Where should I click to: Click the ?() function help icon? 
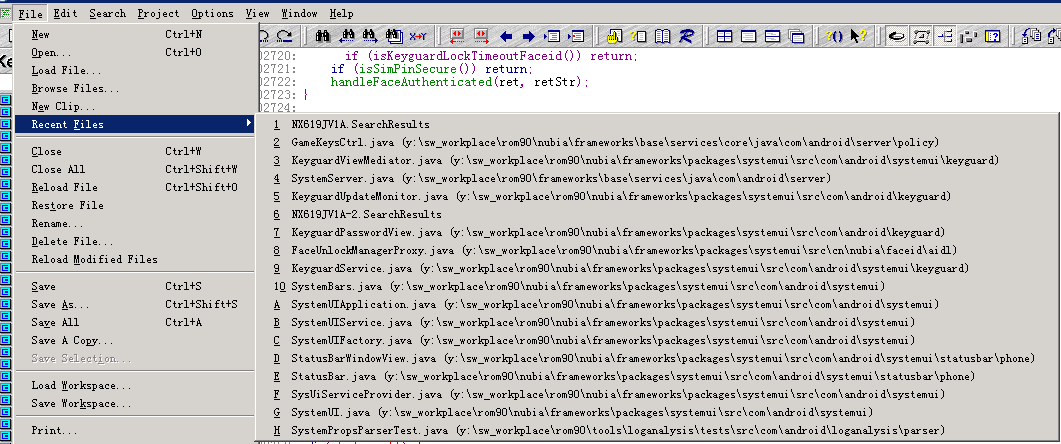(x=835, y=36)
